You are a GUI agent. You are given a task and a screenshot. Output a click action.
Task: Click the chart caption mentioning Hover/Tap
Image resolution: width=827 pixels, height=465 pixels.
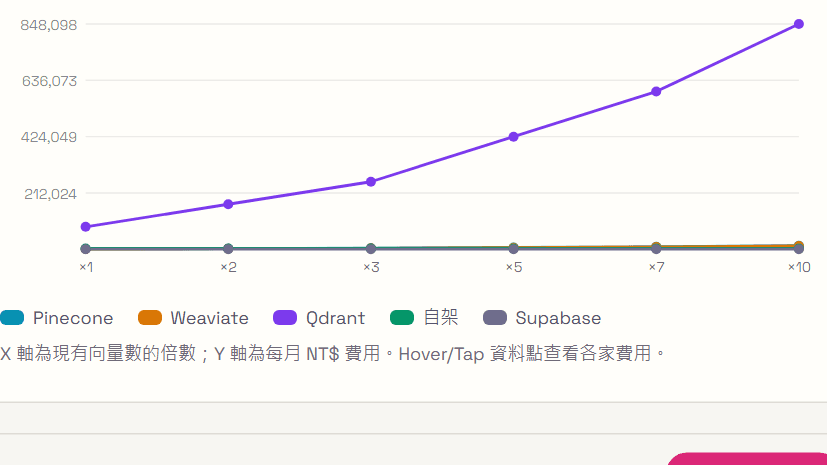(x=333, y=353)
